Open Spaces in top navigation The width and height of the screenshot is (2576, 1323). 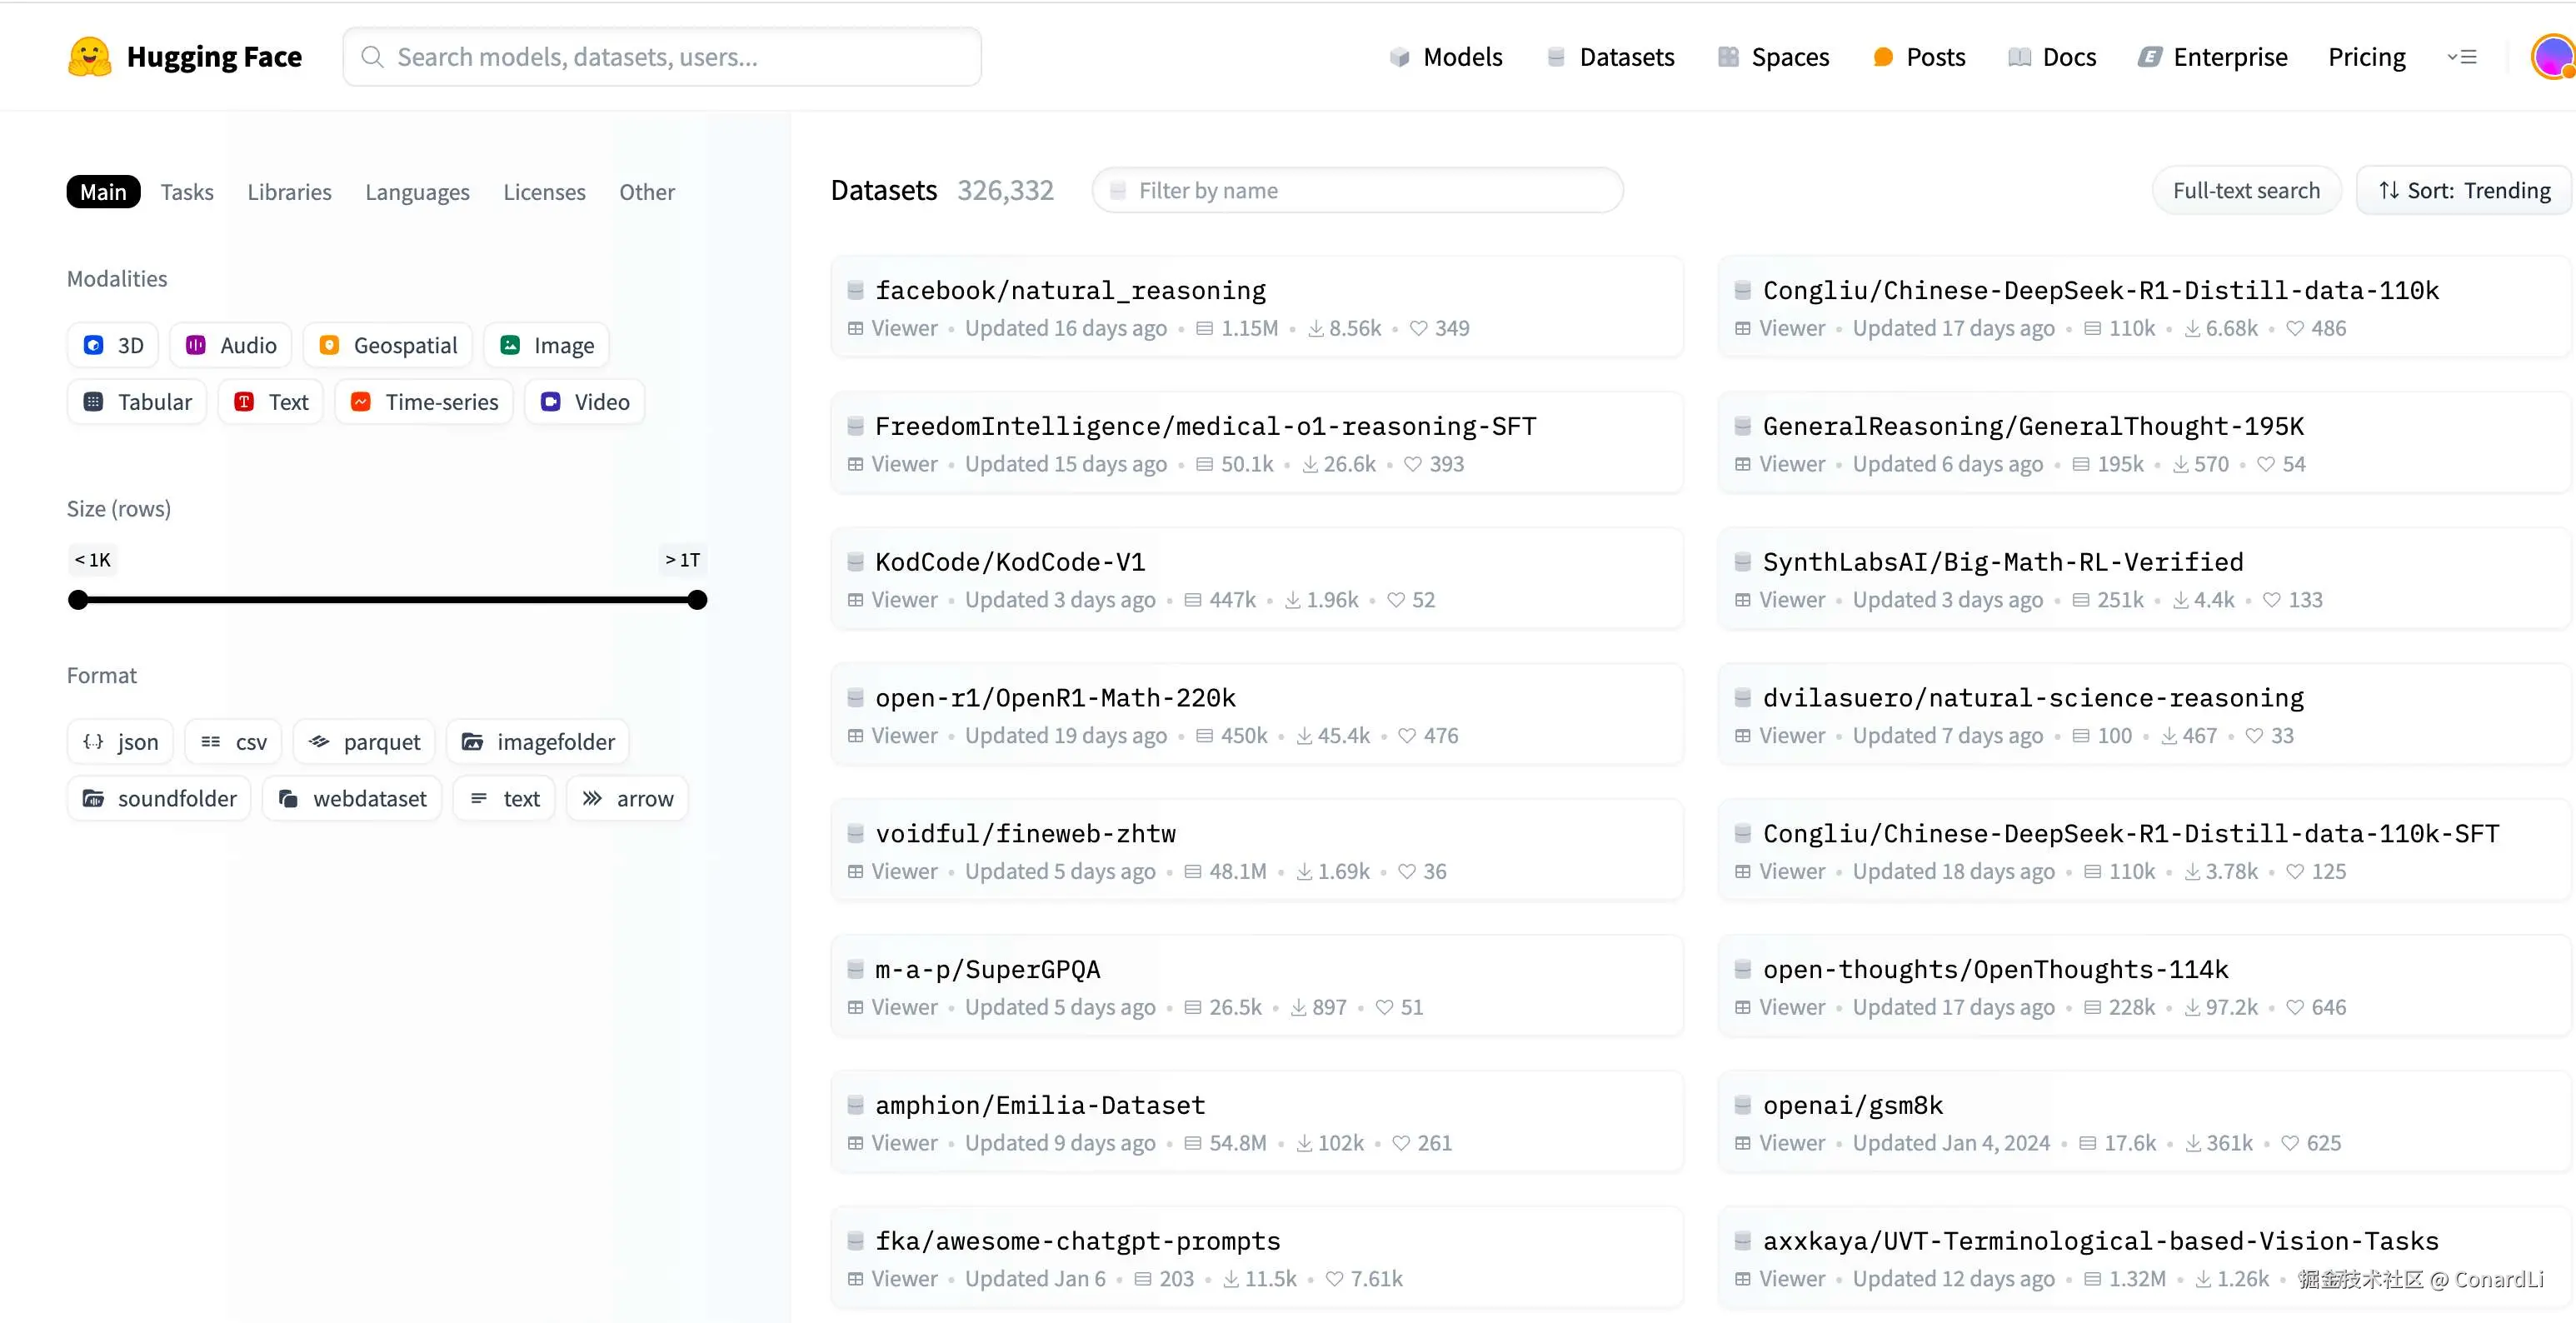pyautogui.click(x=1773, y=57)
